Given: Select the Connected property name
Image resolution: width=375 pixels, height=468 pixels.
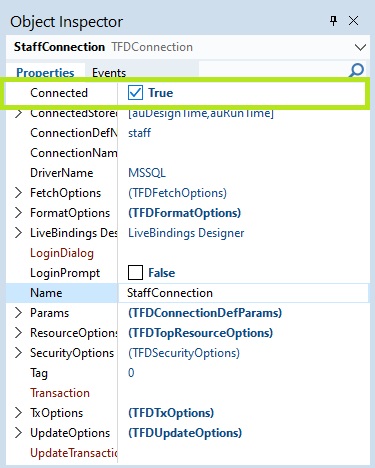Looking at the screenshot, I should [x=59, y=93].
